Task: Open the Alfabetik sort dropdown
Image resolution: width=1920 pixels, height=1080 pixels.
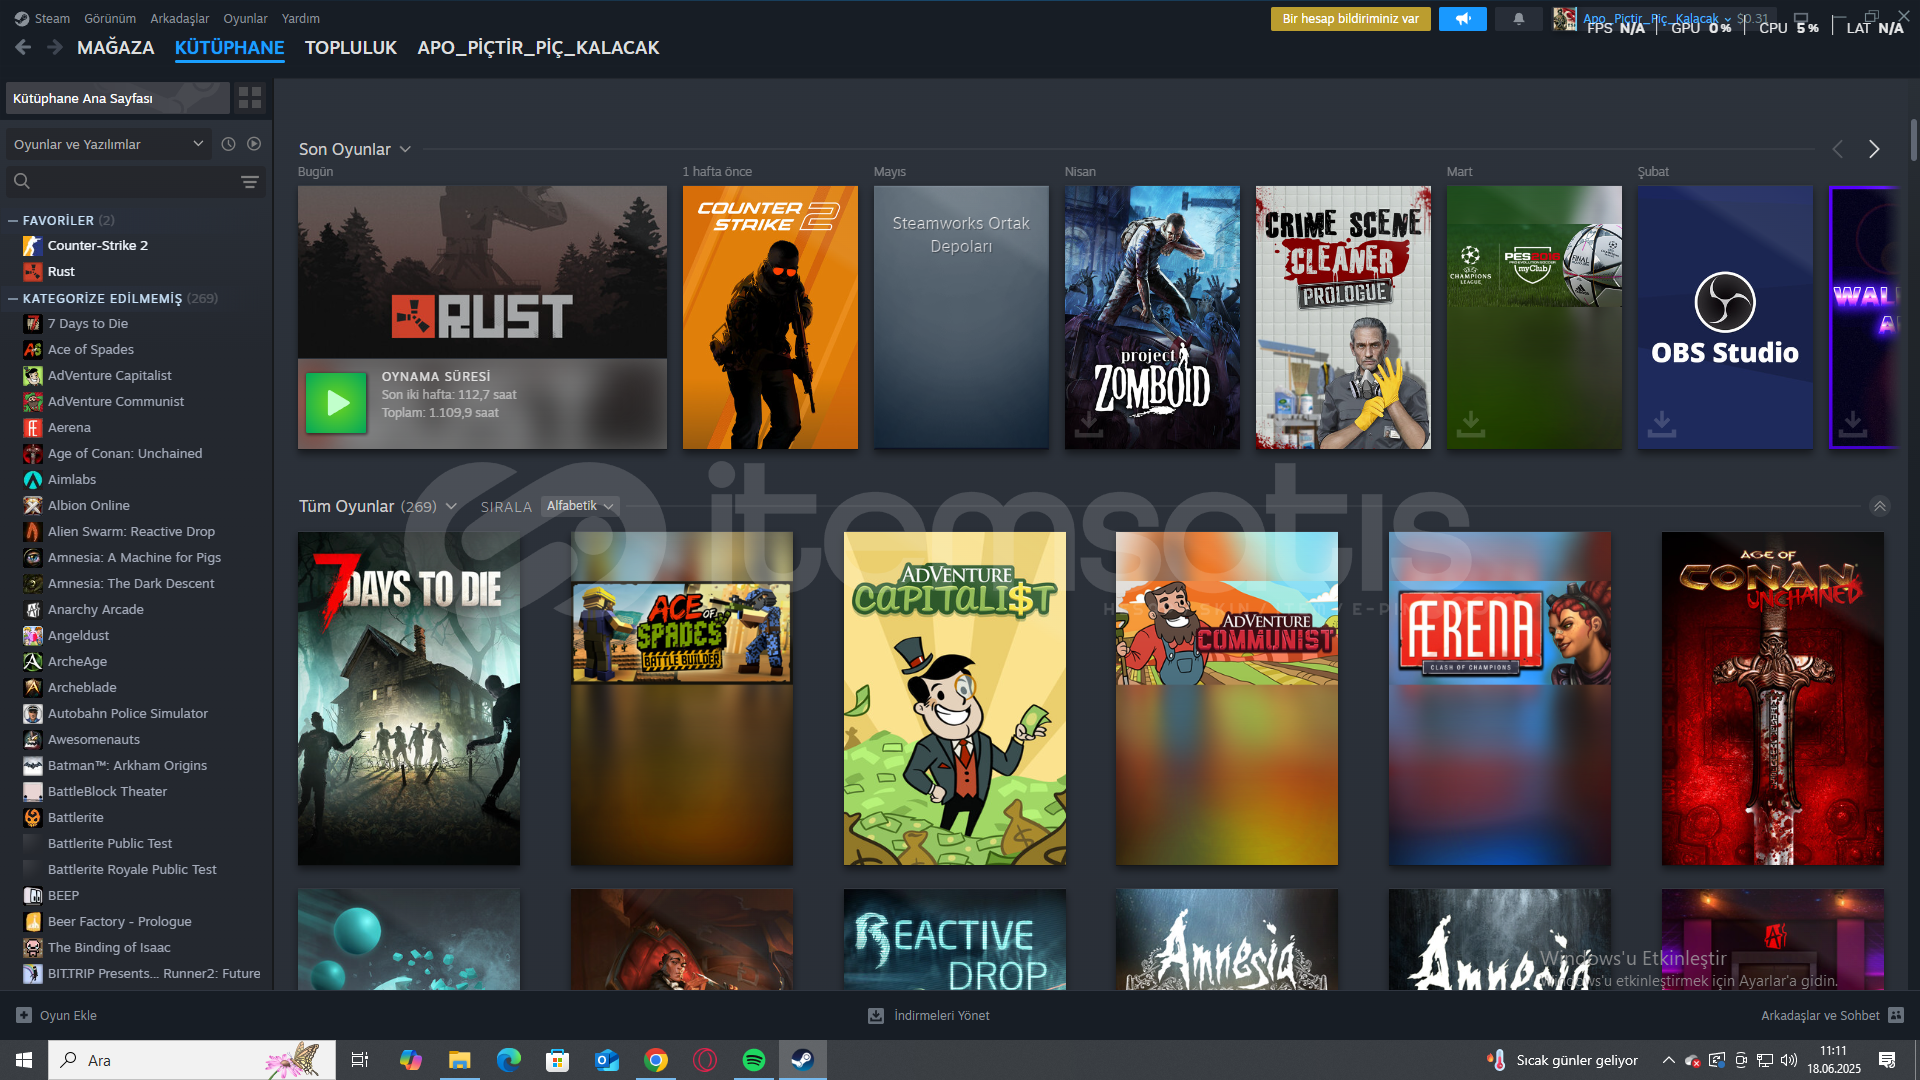Action: pyautogui.click(x=580, y=506)
